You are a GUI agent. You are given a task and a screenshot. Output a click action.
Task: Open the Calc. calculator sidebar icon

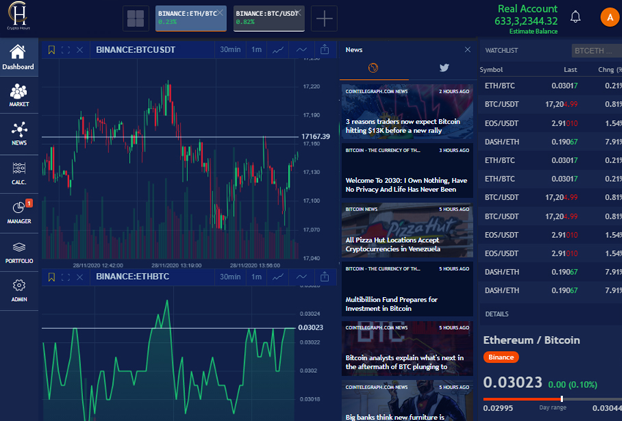click(18, 172)
